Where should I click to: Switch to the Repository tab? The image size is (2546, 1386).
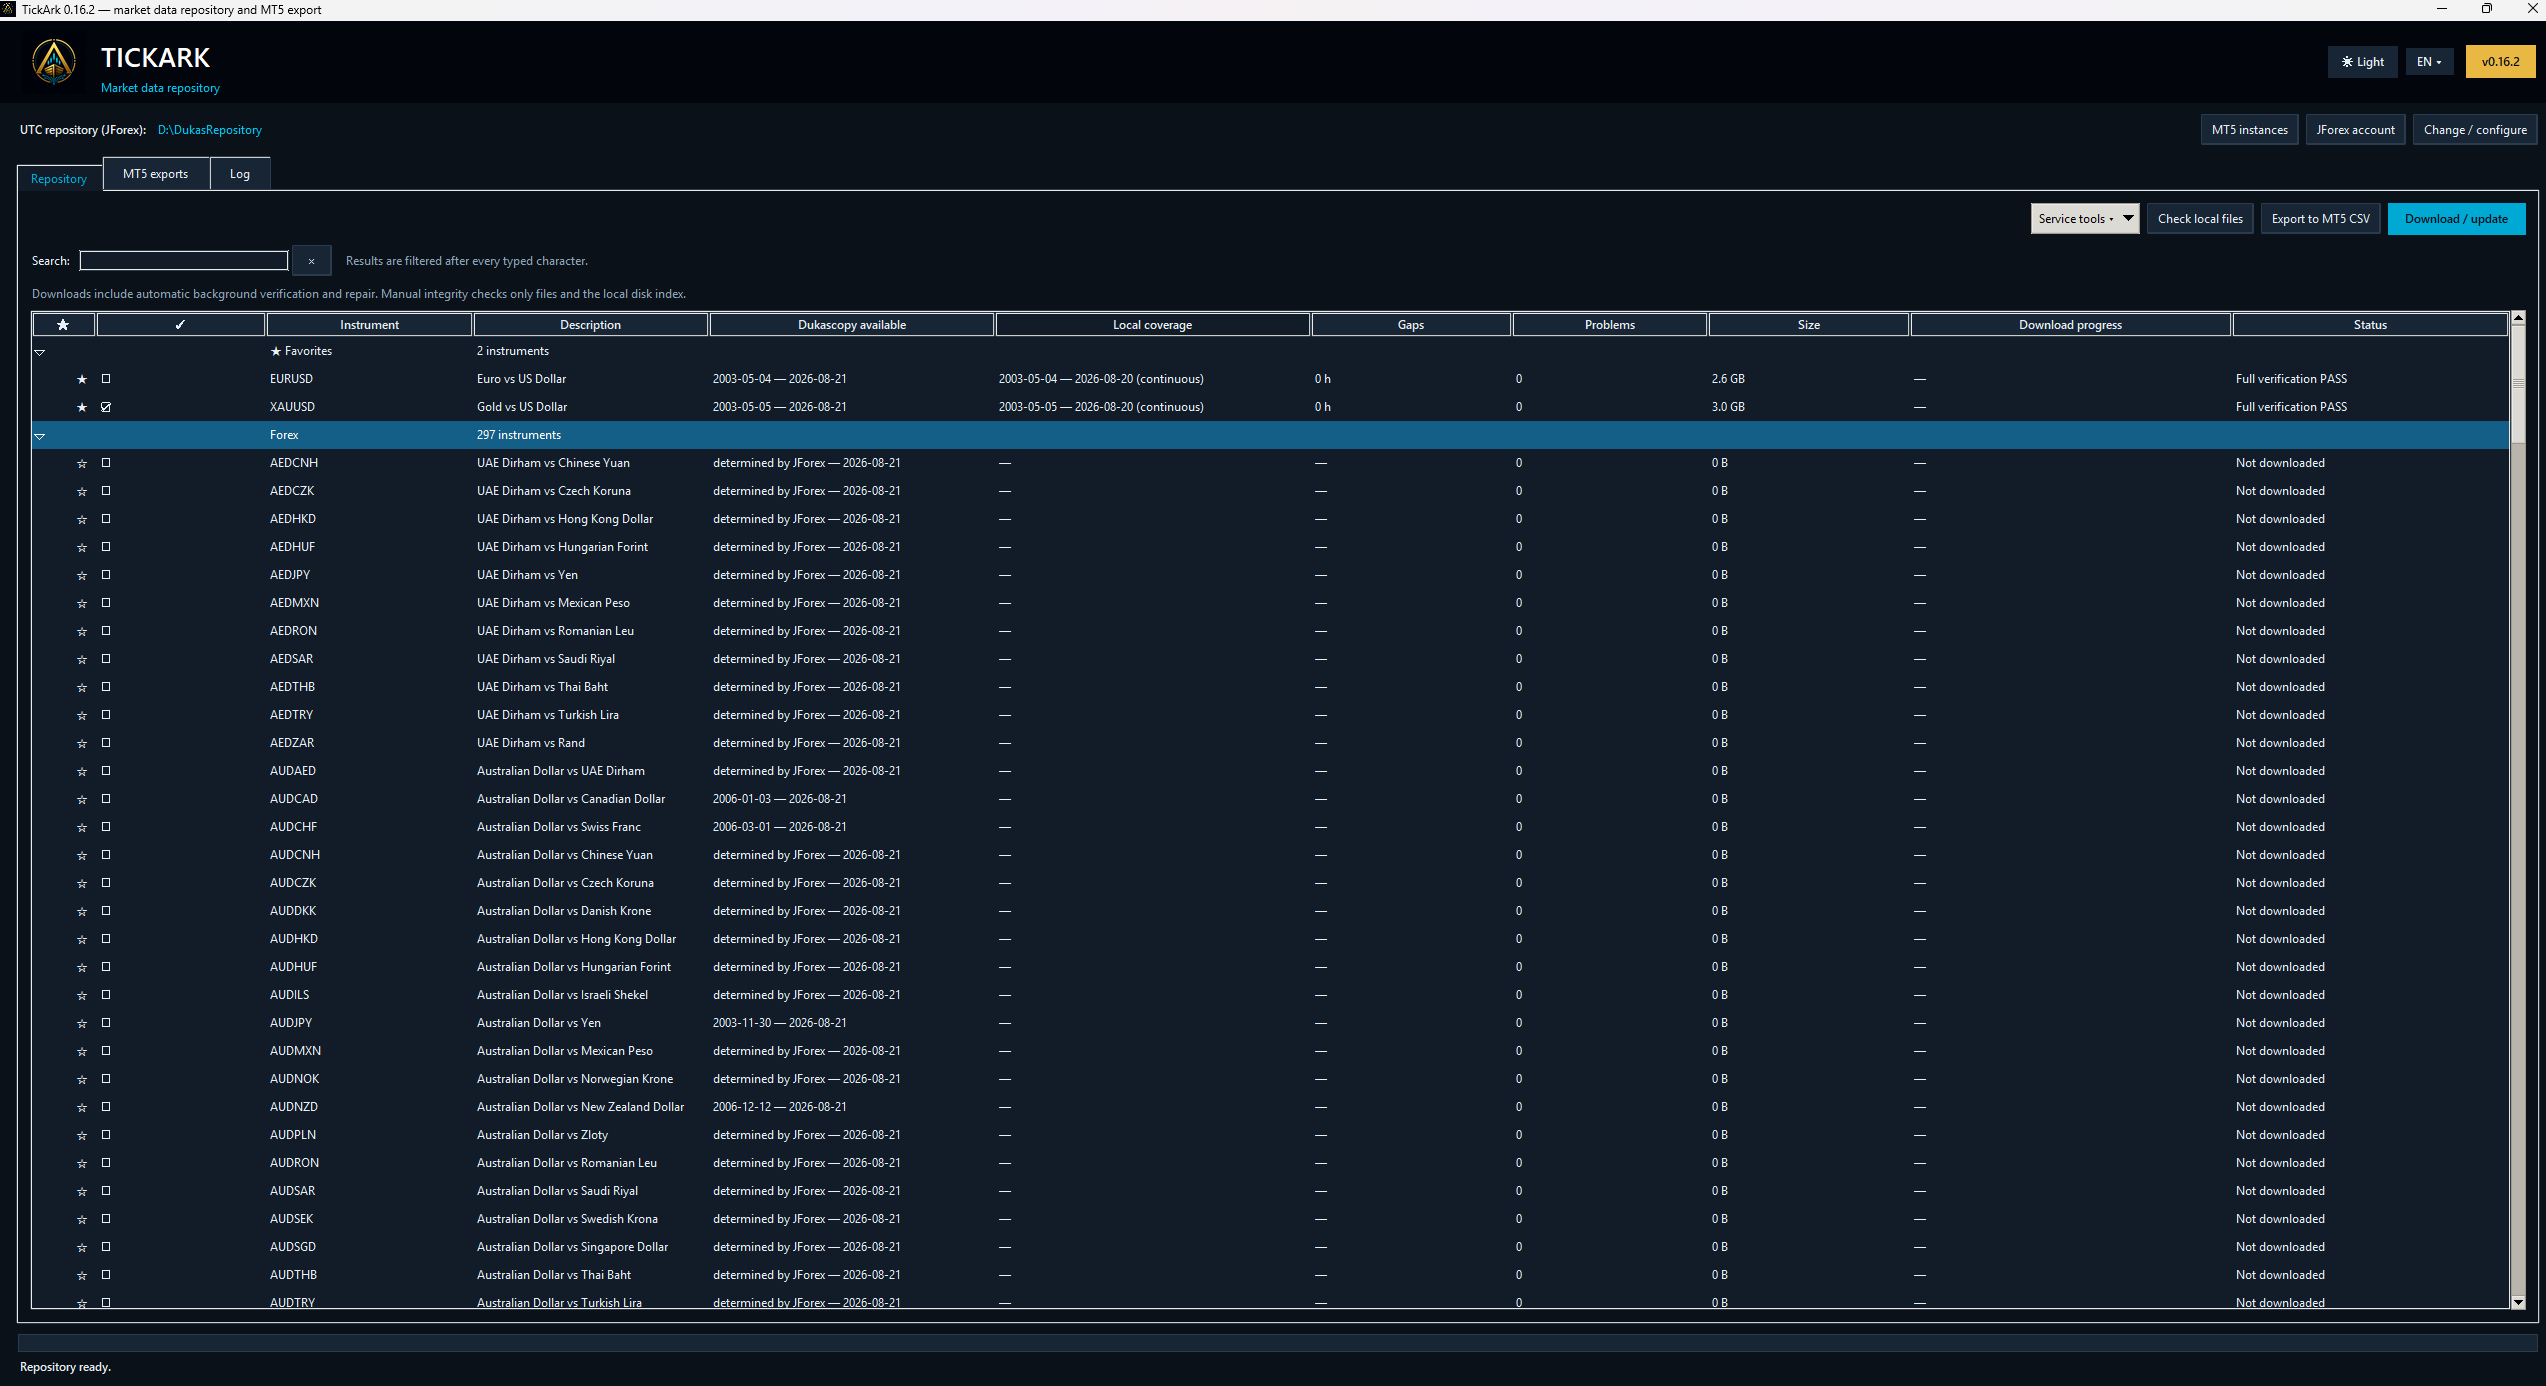point(59,178)
